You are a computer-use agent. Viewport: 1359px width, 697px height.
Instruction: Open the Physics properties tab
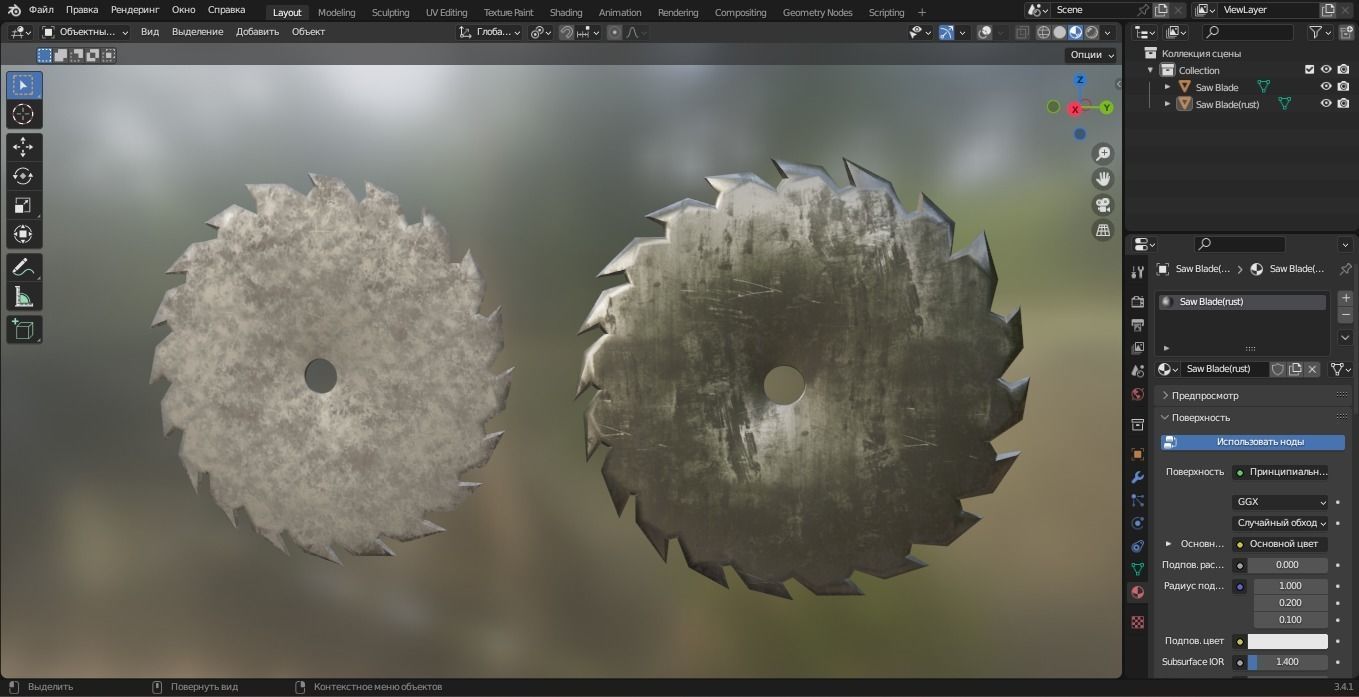click(1137, 523)
